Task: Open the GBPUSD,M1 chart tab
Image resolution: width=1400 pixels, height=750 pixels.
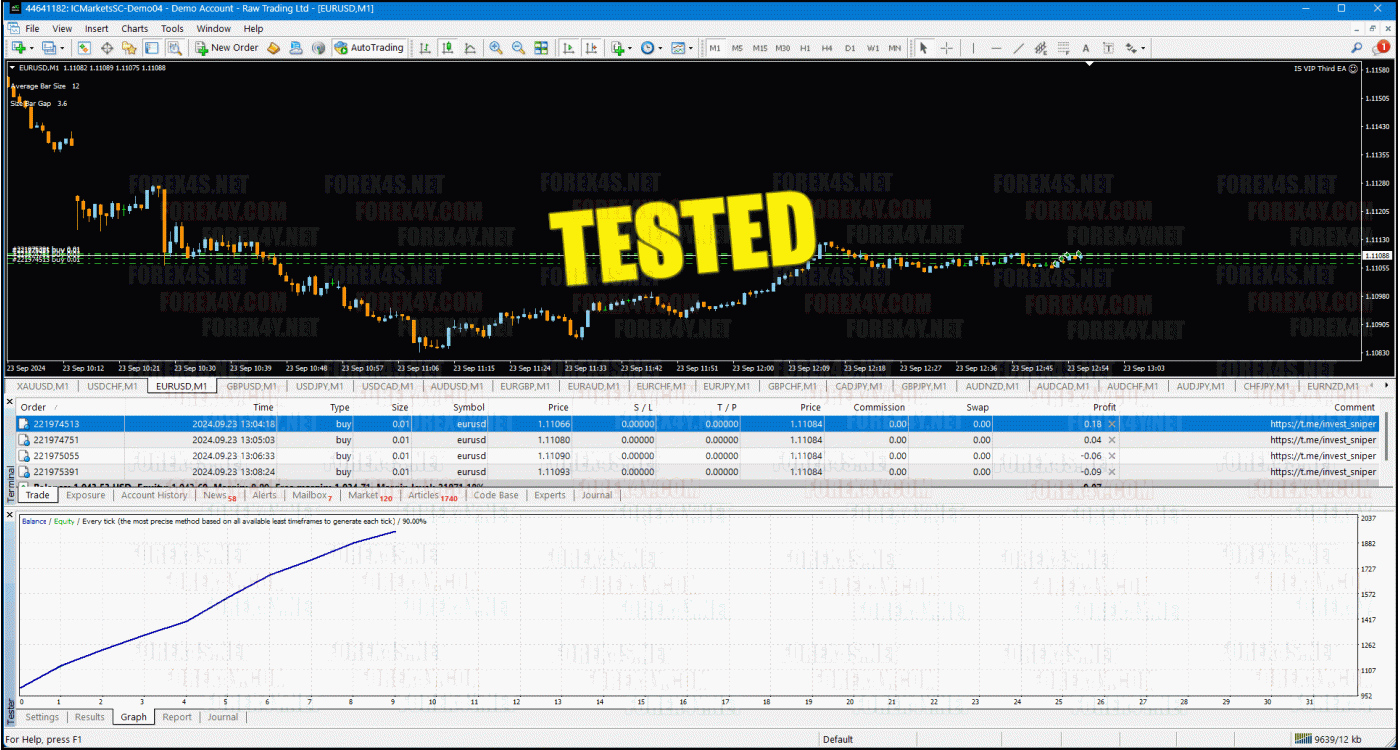Action: tap(252, 386)
